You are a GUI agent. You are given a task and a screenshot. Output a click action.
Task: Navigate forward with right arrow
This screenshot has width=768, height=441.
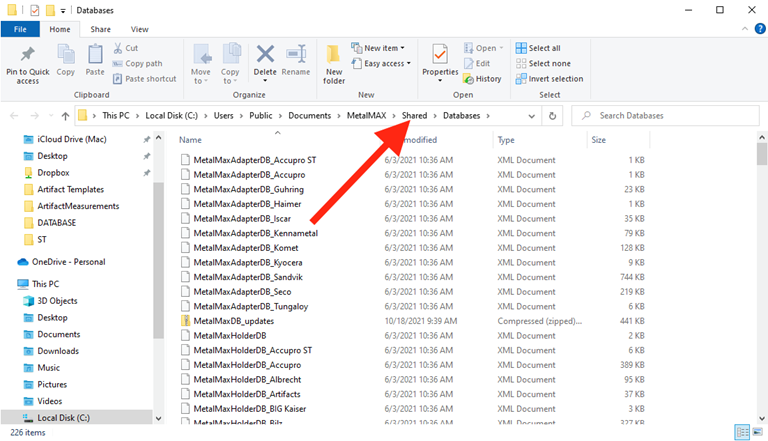coord(34,116)
